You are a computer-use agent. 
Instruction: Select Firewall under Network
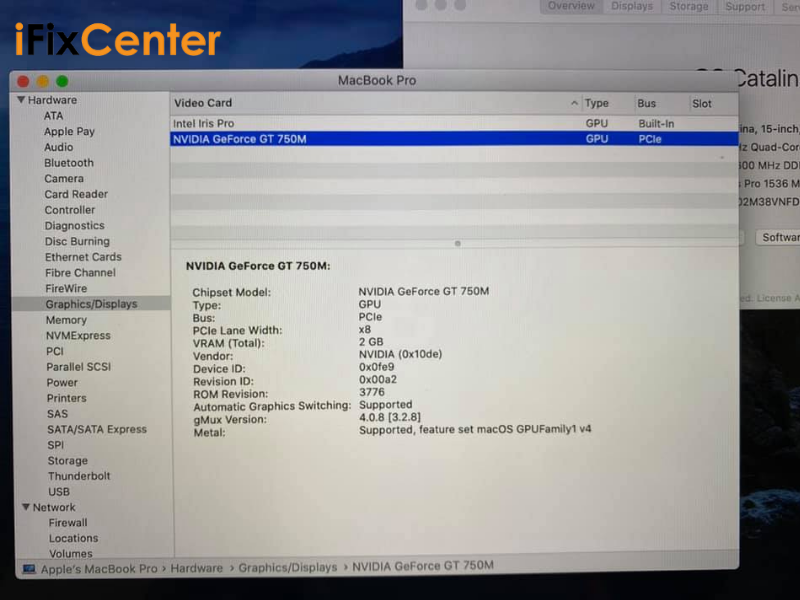68,523
